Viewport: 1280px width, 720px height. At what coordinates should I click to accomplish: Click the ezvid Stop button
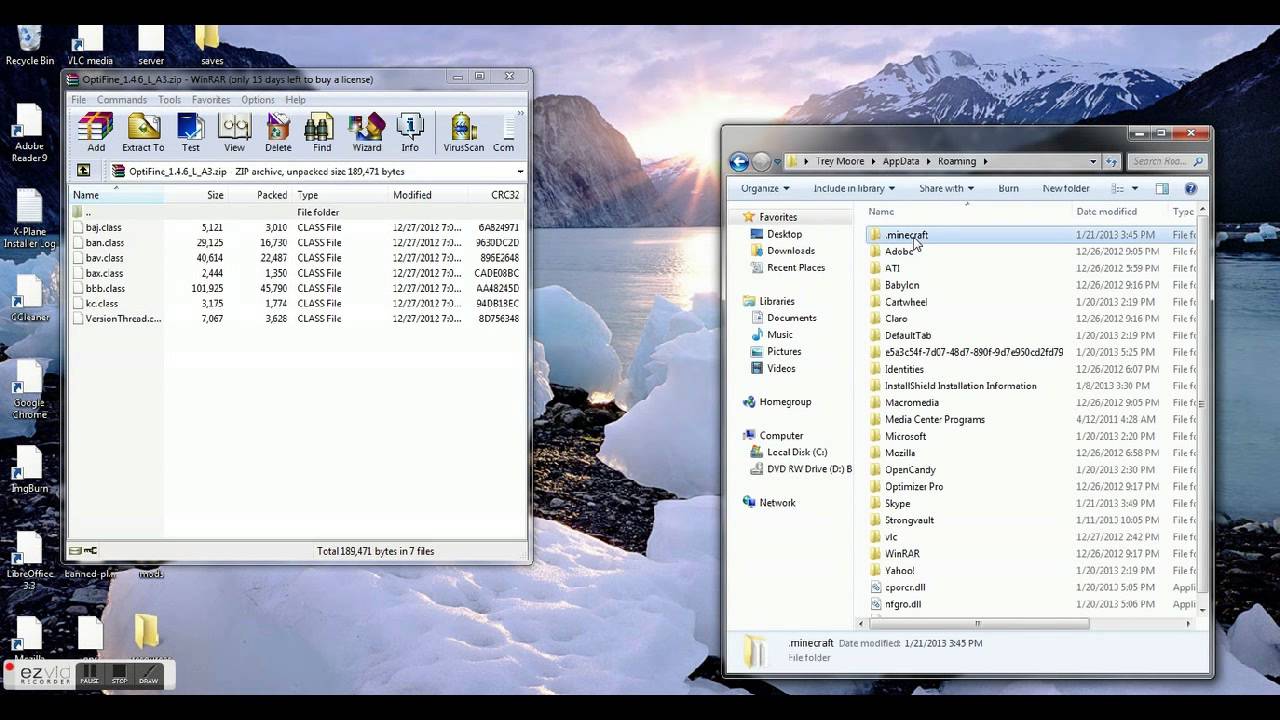(119, 675)
